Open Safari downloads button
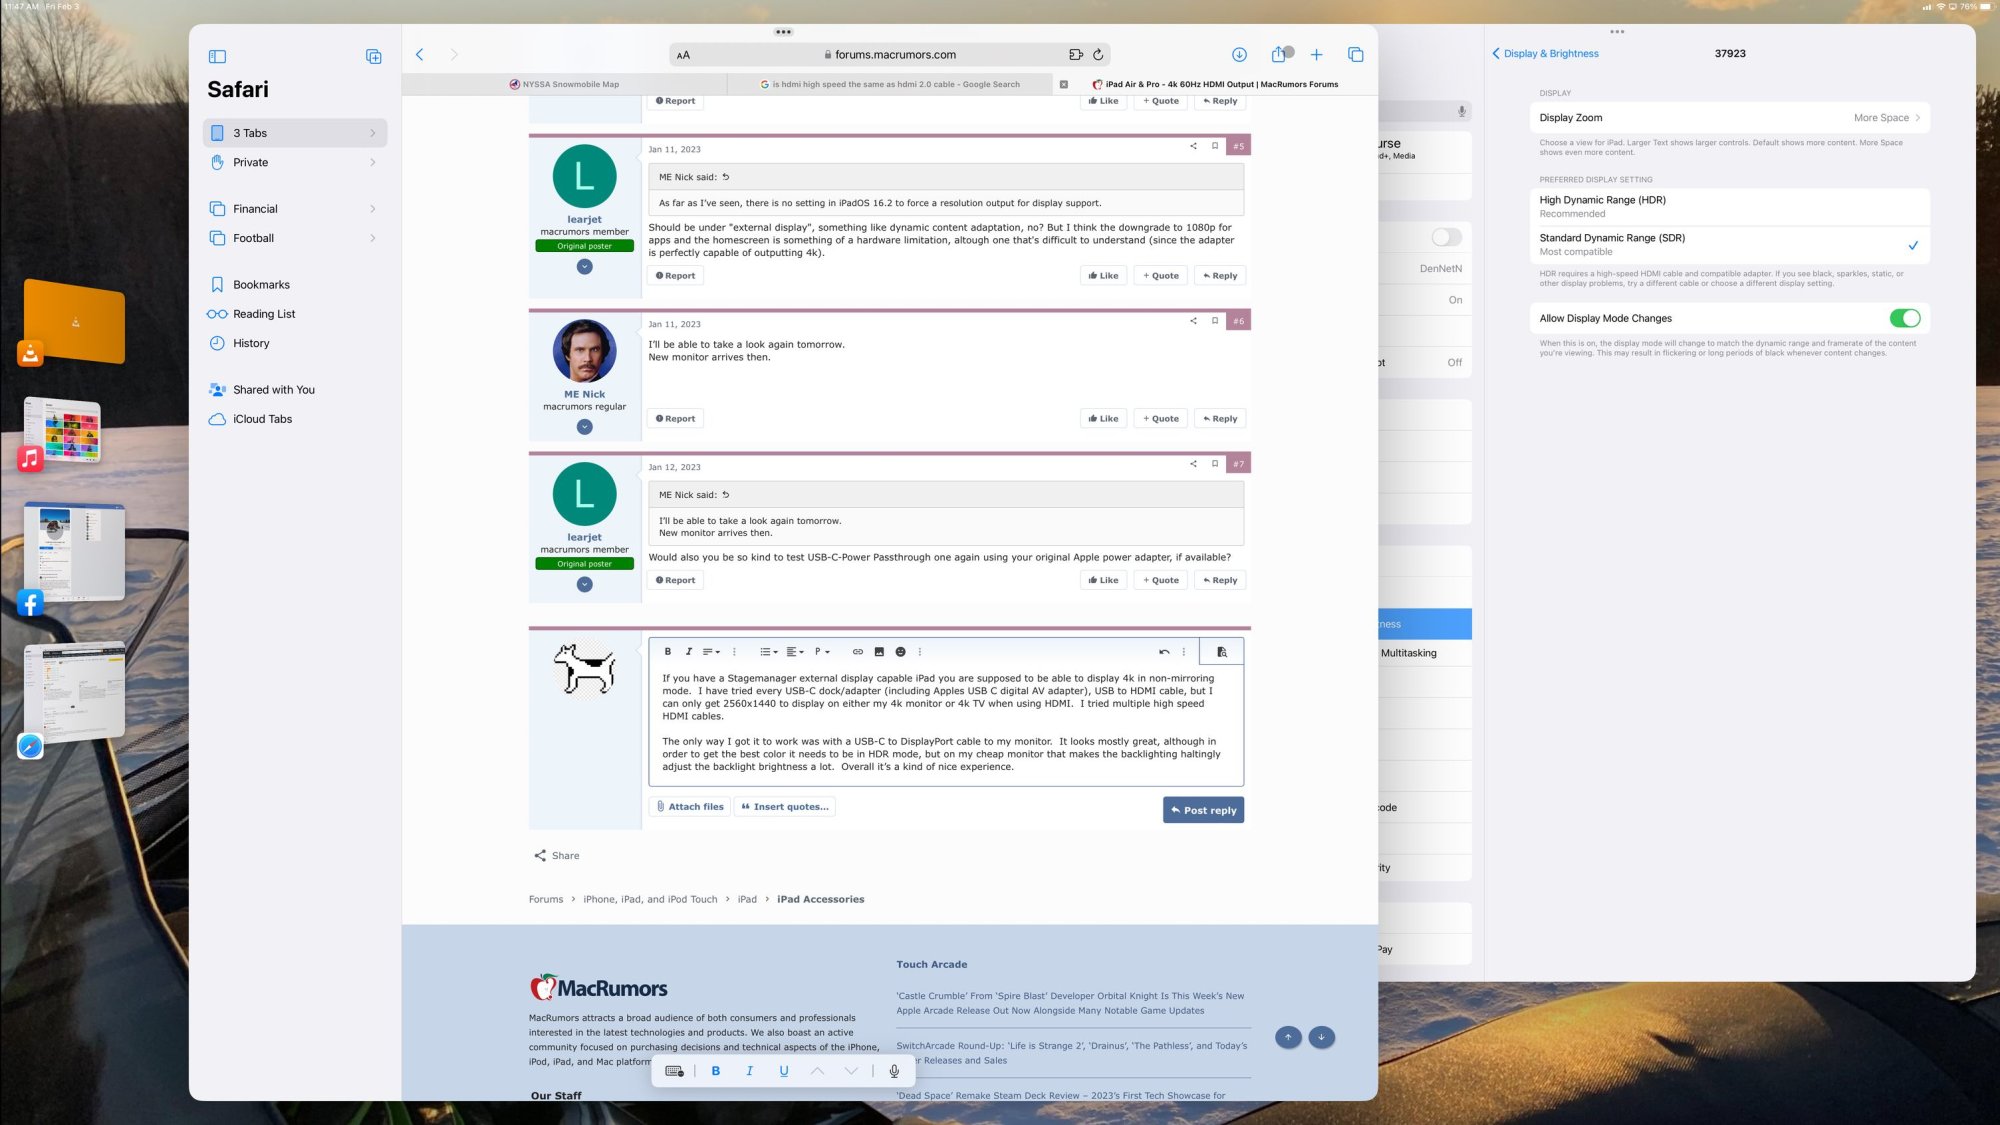Screen dimensions: 2000x1125 (x=1239, y=55)
